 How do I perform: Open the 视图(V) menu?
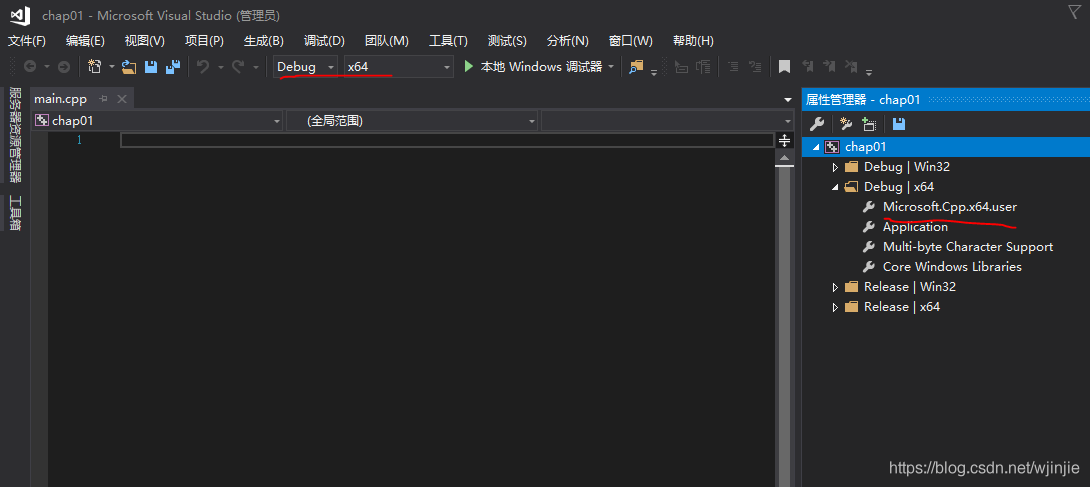(x=145, y=41)
